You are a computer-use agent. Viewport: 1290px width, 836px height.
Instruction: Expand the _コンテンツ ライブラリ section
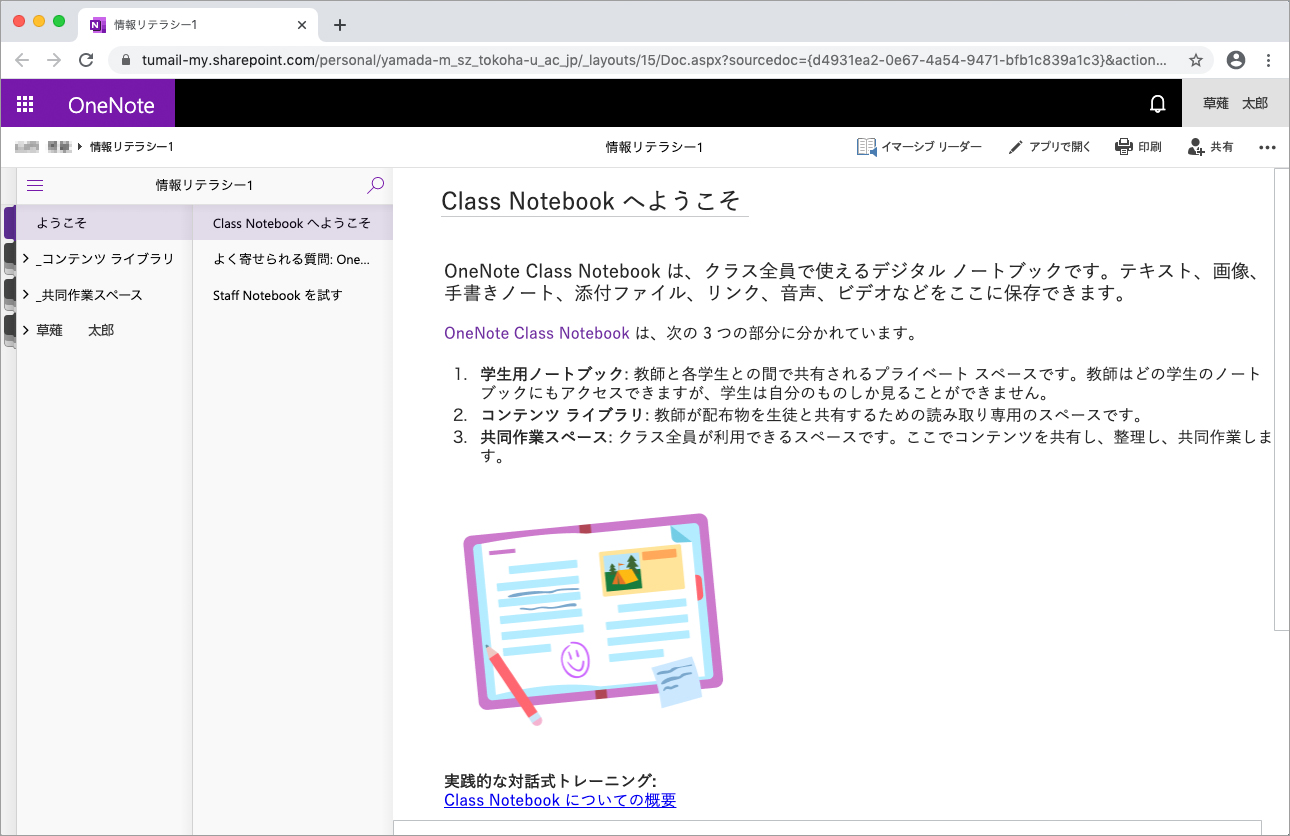point(26,259)
